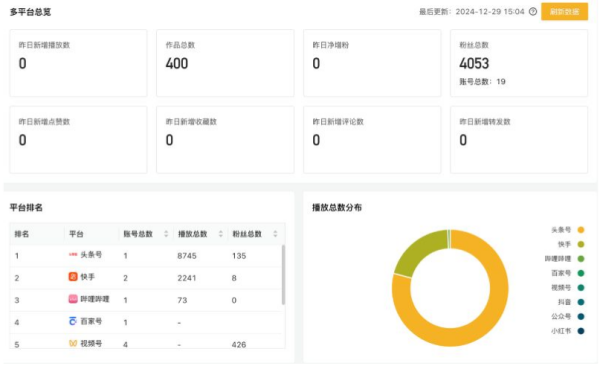The image size is (600, 369).
Task: Click the 作品总数 400 card
Action: coord(225,63)
